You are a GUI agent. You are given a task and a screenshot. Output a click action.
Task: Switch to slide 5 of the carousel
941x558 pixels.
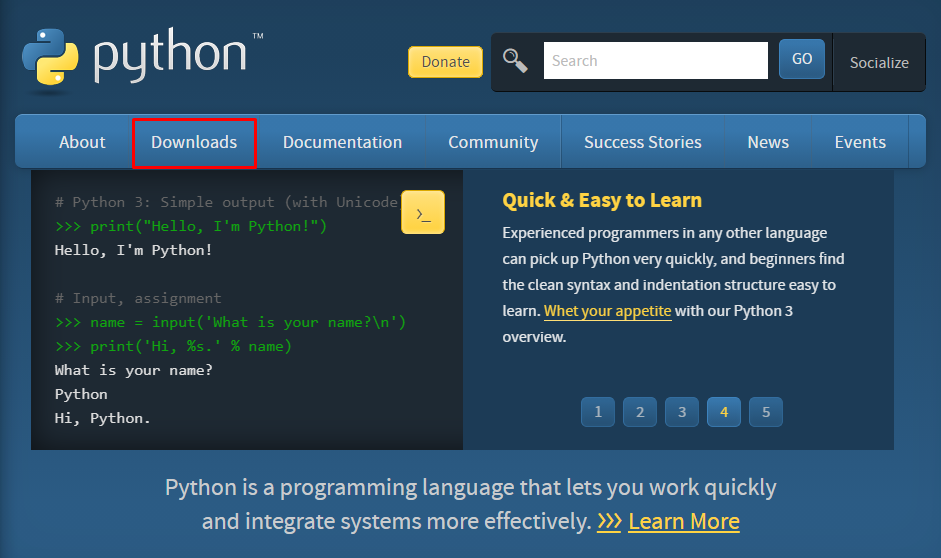[766, 412]
